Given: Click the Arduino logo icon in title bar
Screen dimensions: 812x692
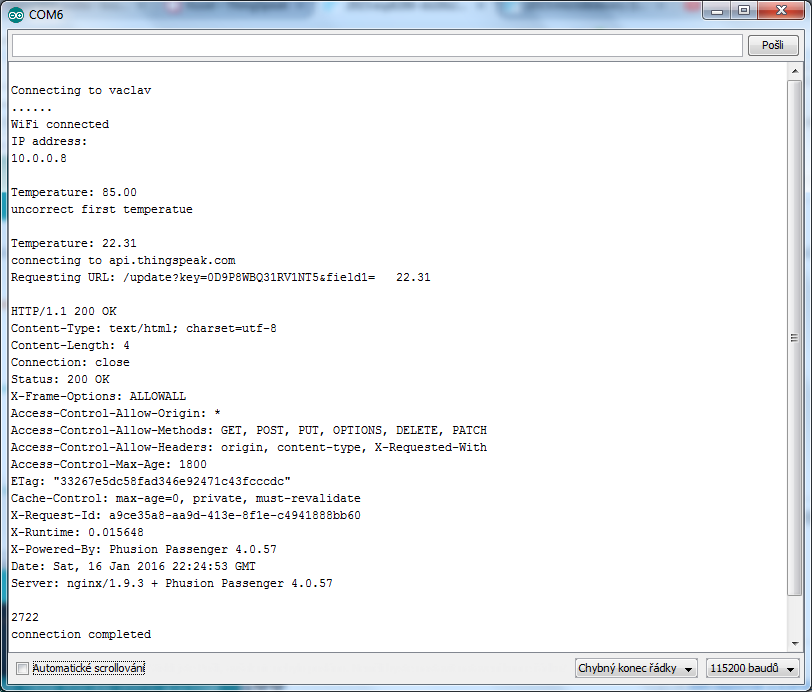Looking at the screenshot, I should point(16,15).
